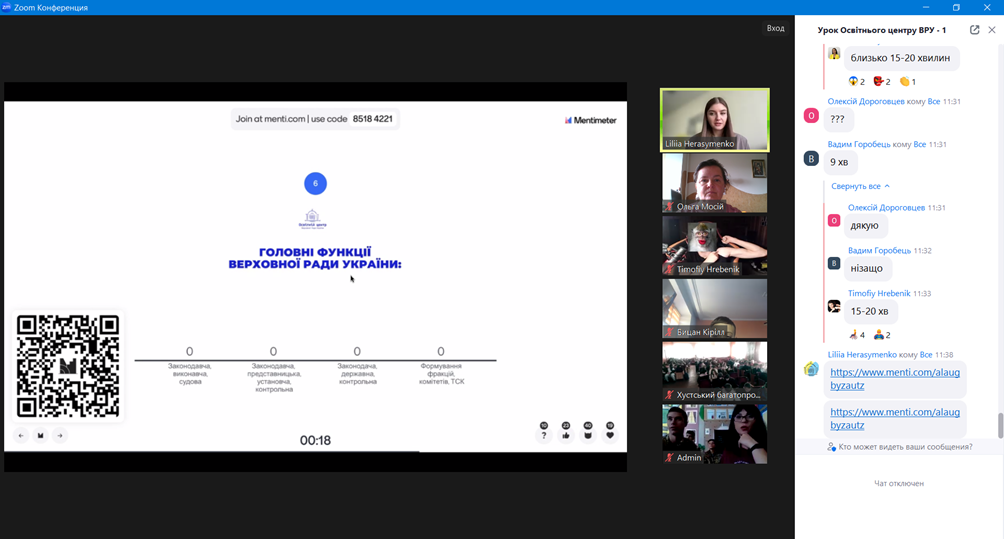Viewport: 1004px width, 539px height.
Task: Close the chat side panel
Action: (x=991, y=30)
